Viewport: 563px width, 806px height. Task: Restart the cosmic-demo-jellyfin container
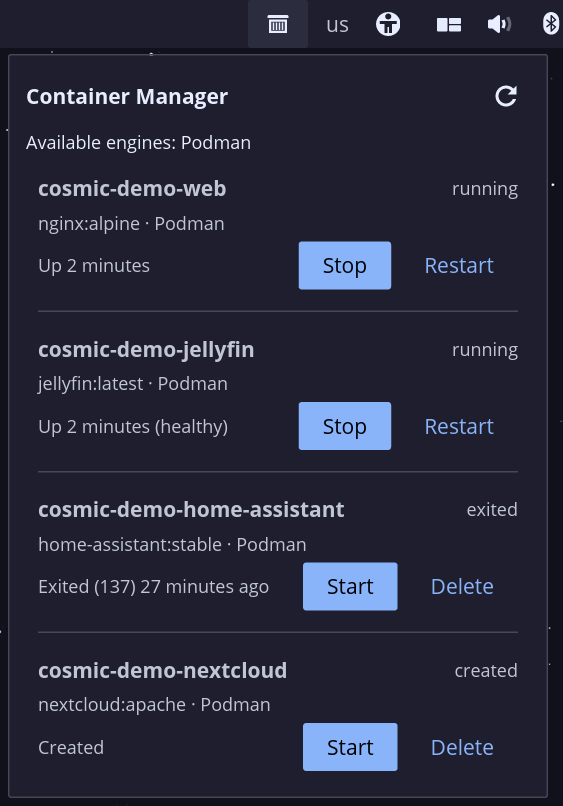459,426
